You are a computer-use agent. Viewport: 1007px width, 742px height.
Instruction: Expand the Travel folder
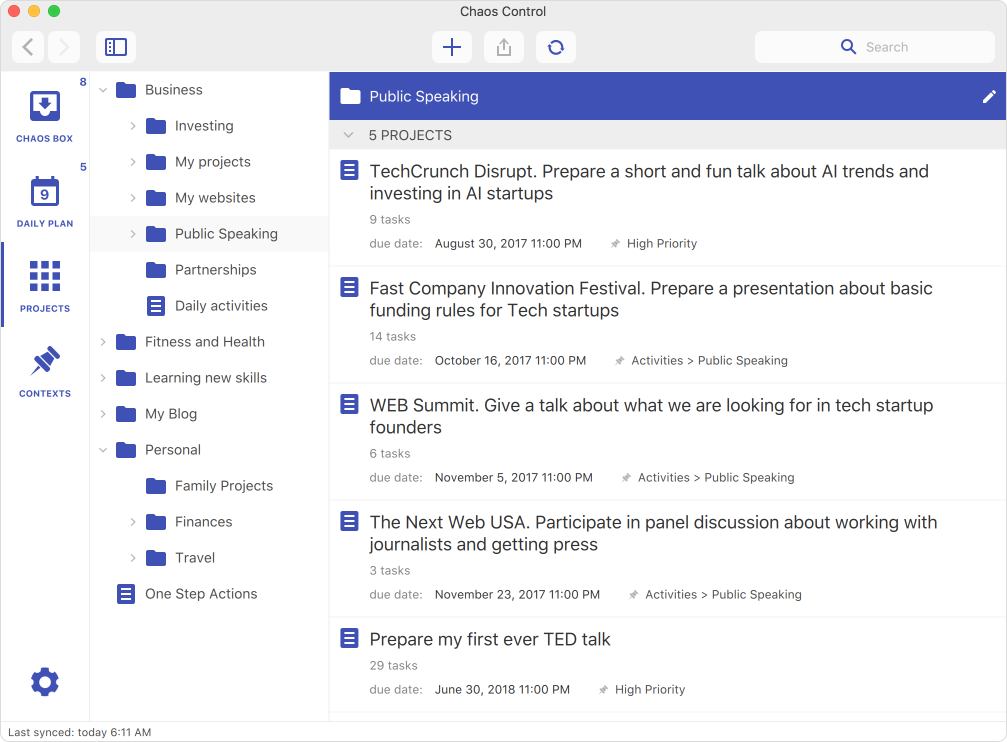point(133,558)
